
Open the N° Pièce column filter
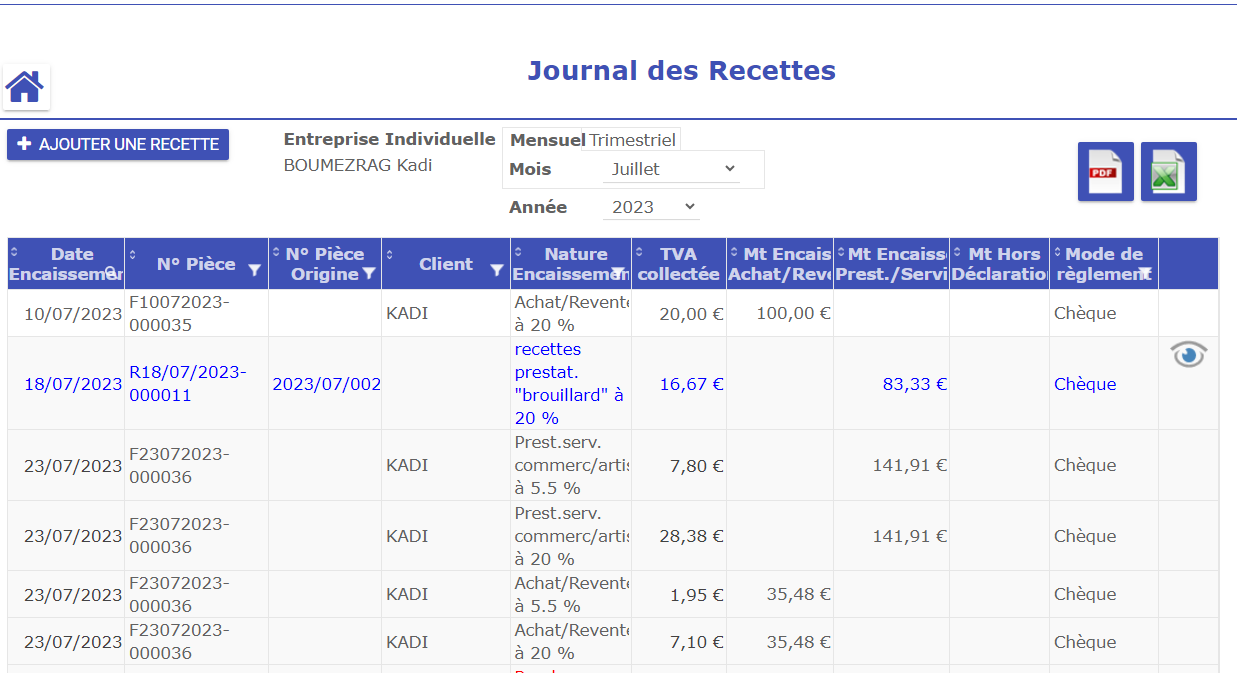(x=254, y=270)
